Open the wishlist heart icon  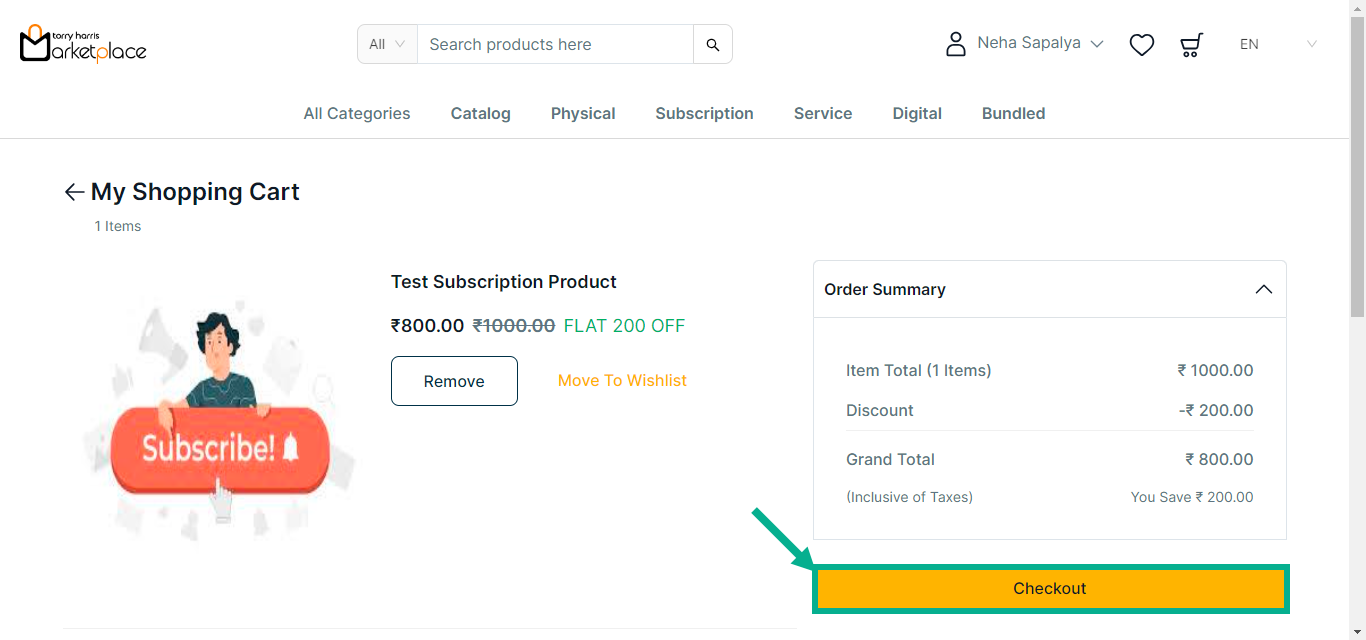coord(1142,44)
